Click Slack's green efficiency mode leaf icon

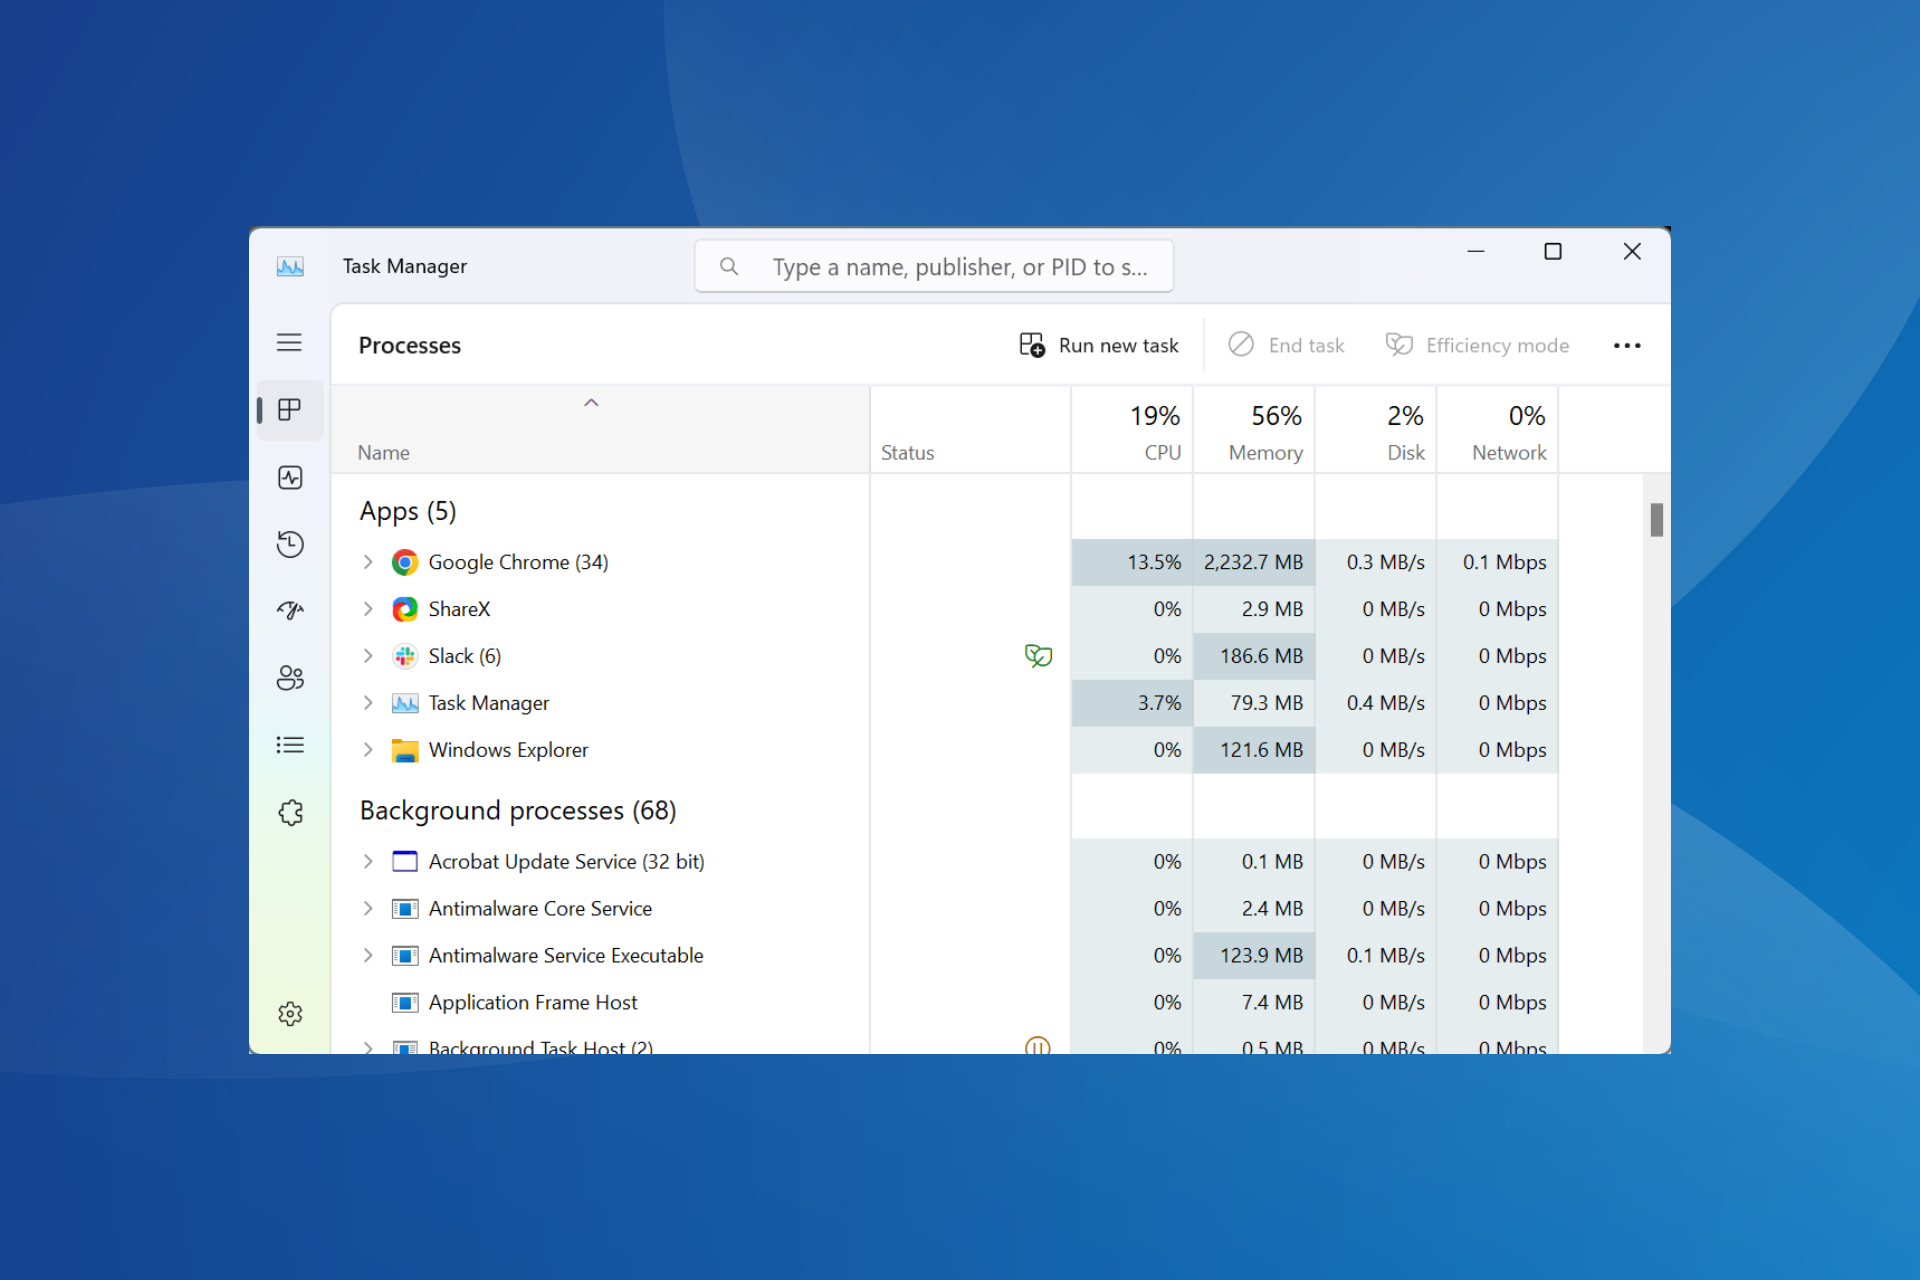pos(1038,656)
